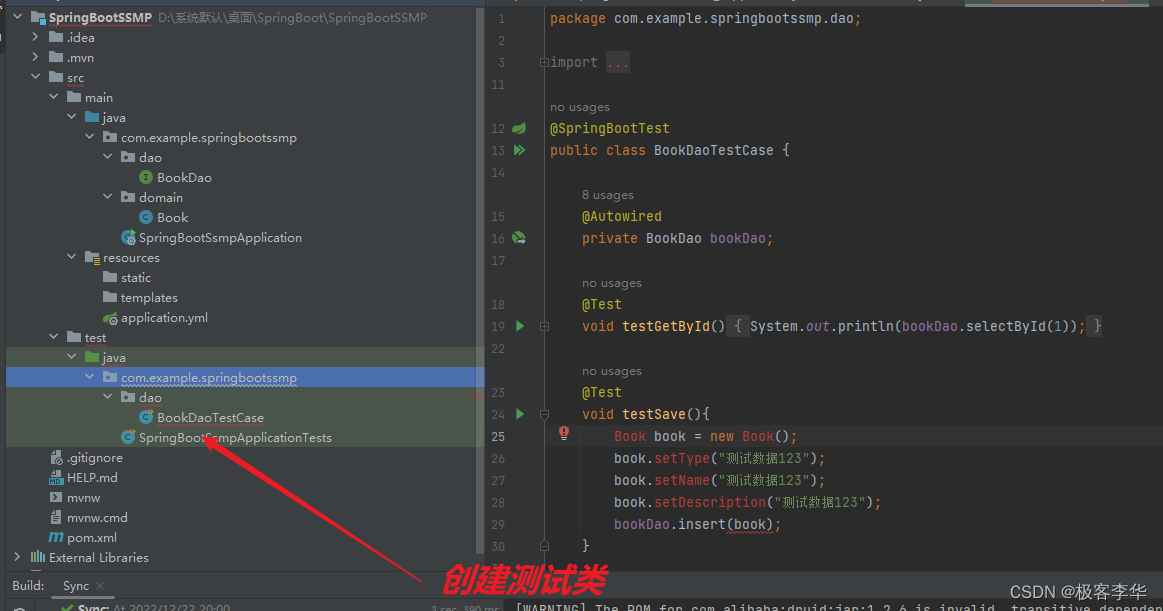Select the templates folder
Viewport: 1163px width, 611px height.
pos(149,297)
